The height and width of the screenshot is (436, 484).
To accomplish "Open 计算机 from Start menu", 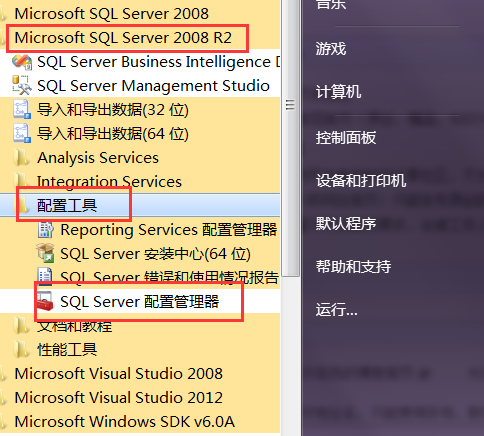I will [338, 92].
